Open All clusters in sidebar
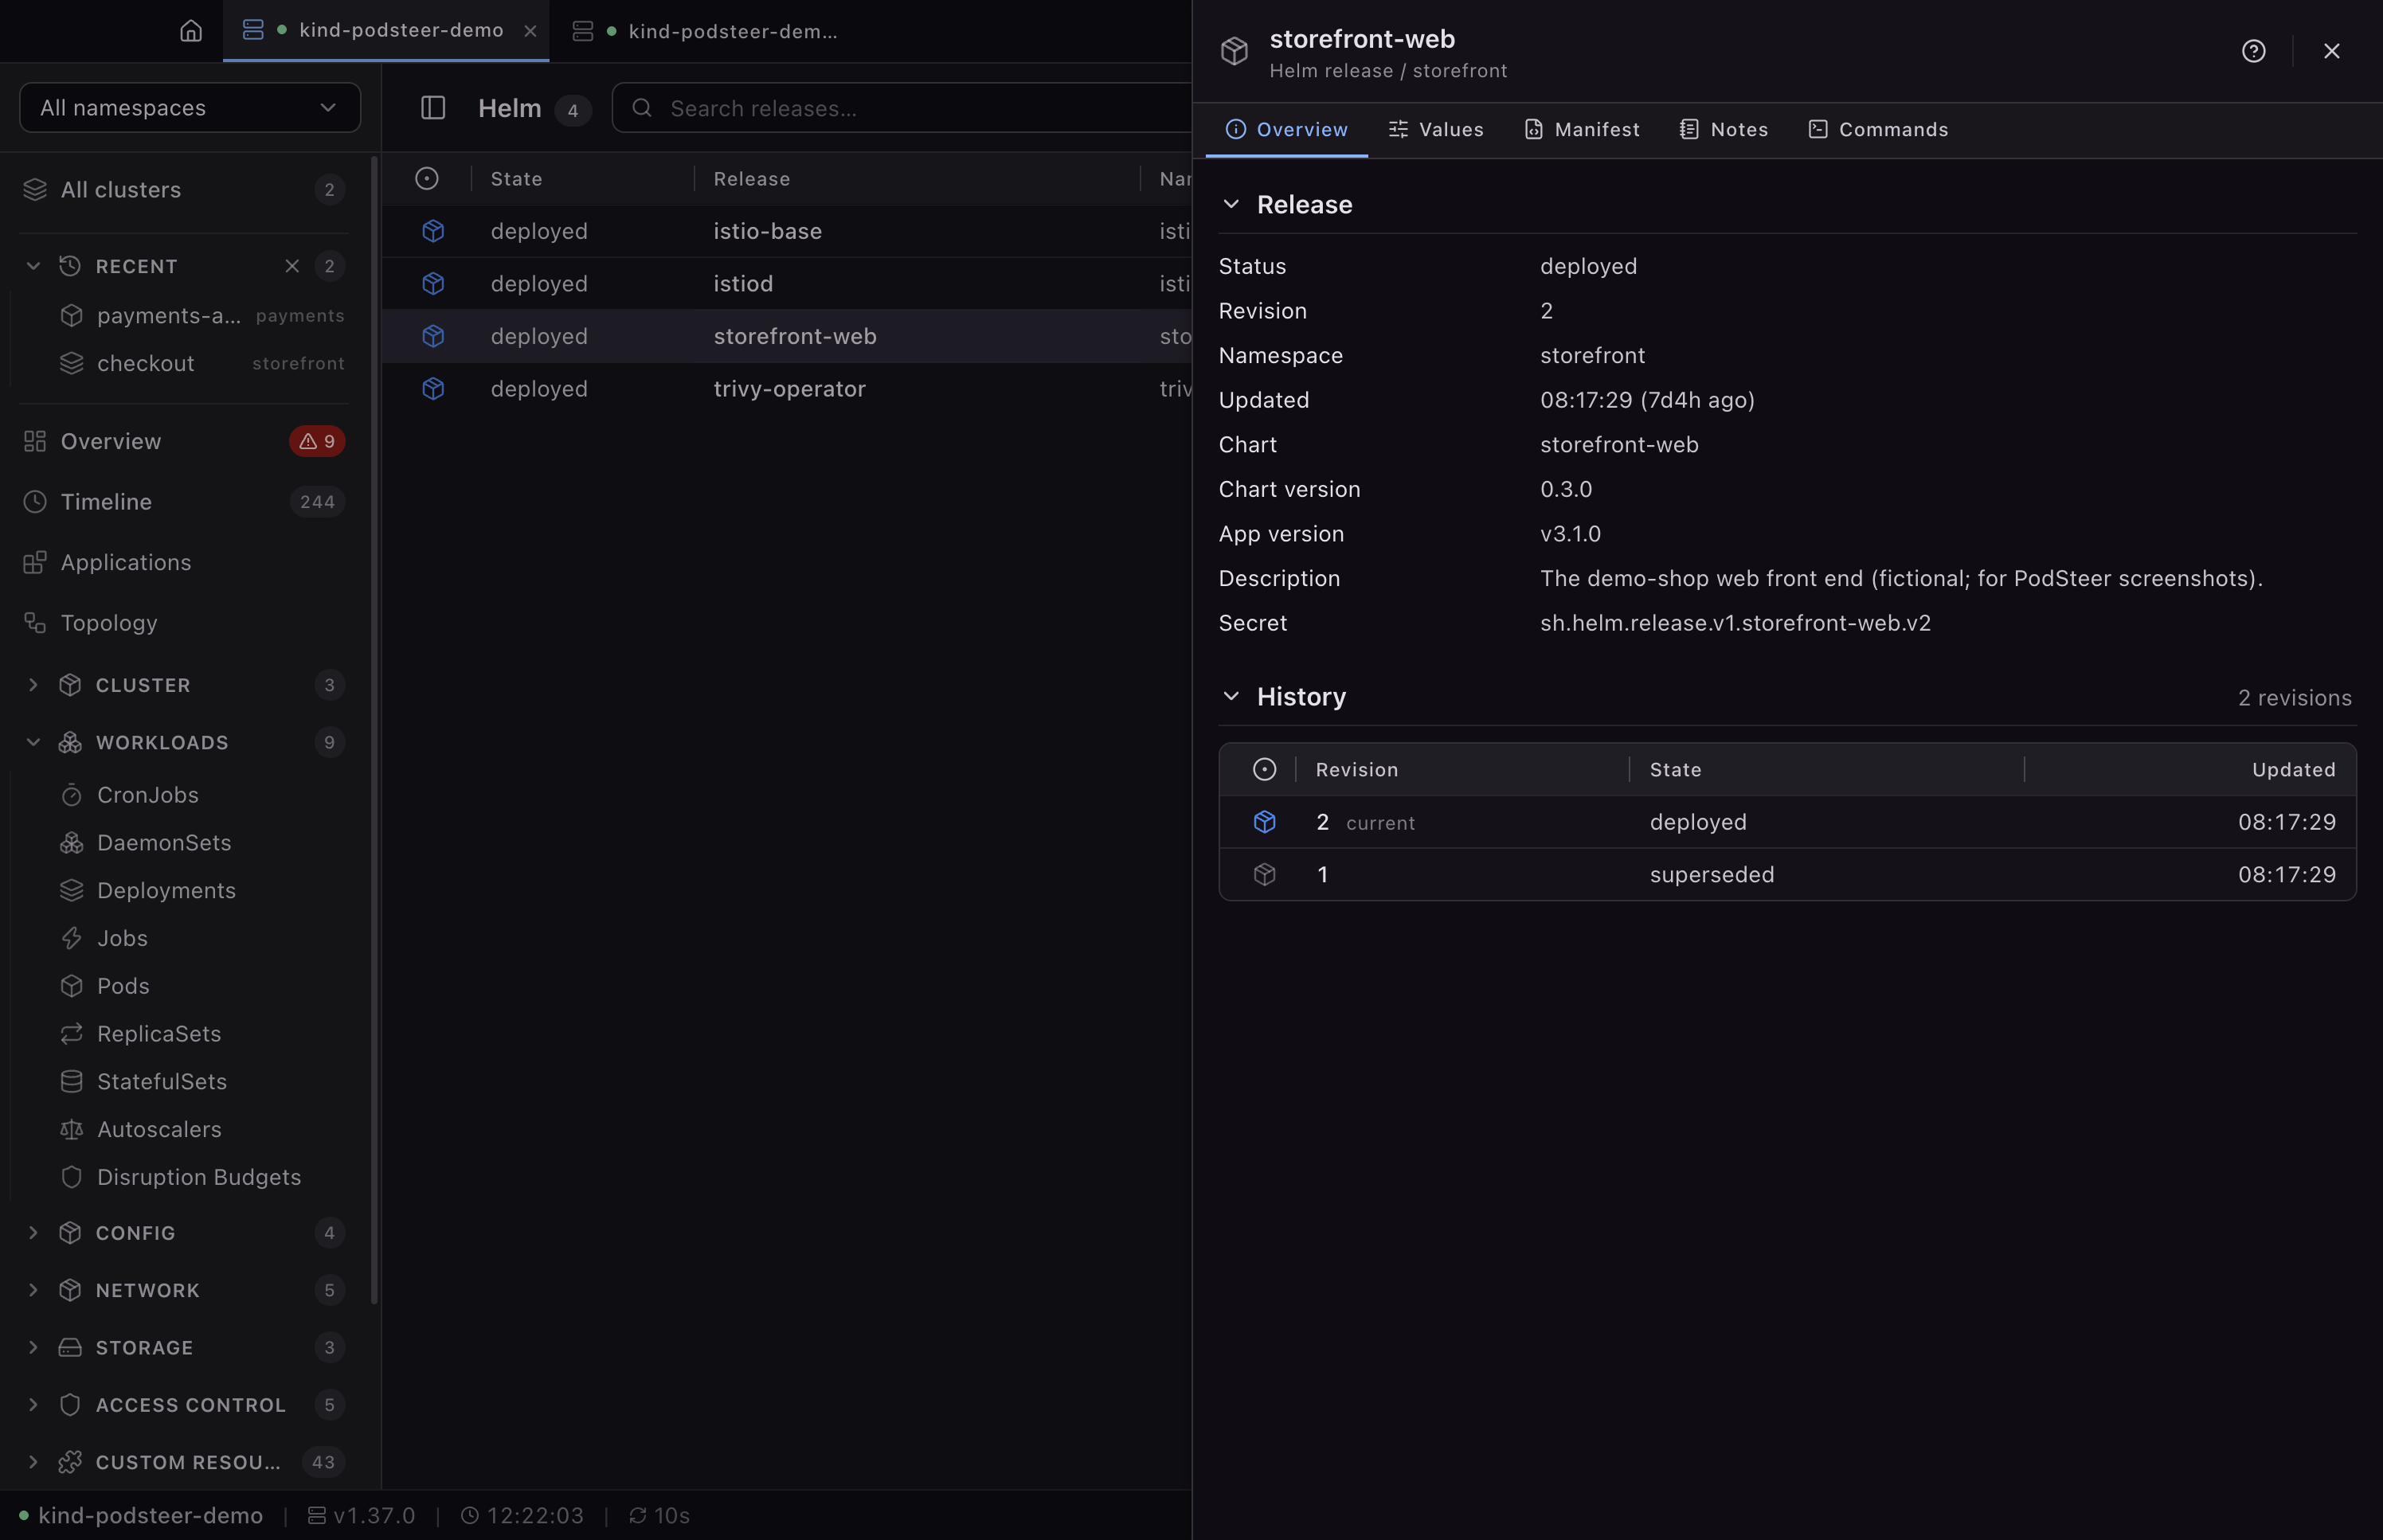The height and width of the screenshot is (1540, 2383). 184,190
